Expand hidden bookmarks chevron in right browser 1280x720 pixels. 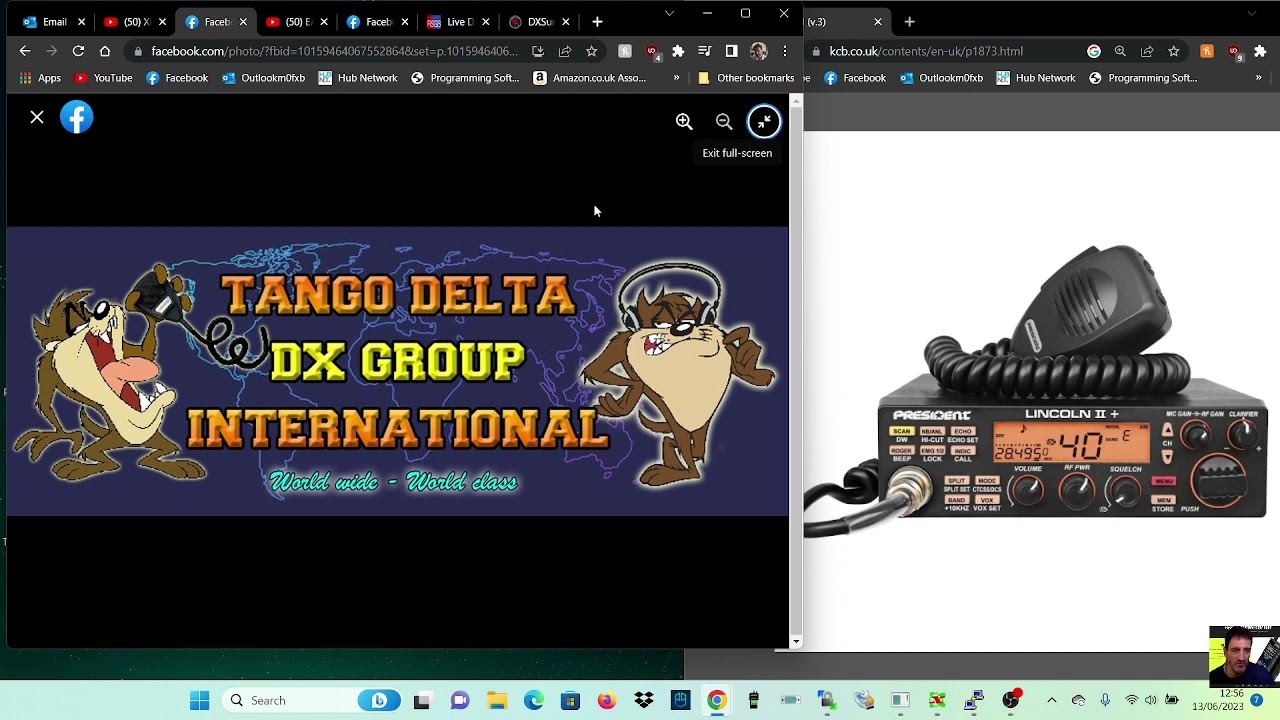(x=1259, y=78)
